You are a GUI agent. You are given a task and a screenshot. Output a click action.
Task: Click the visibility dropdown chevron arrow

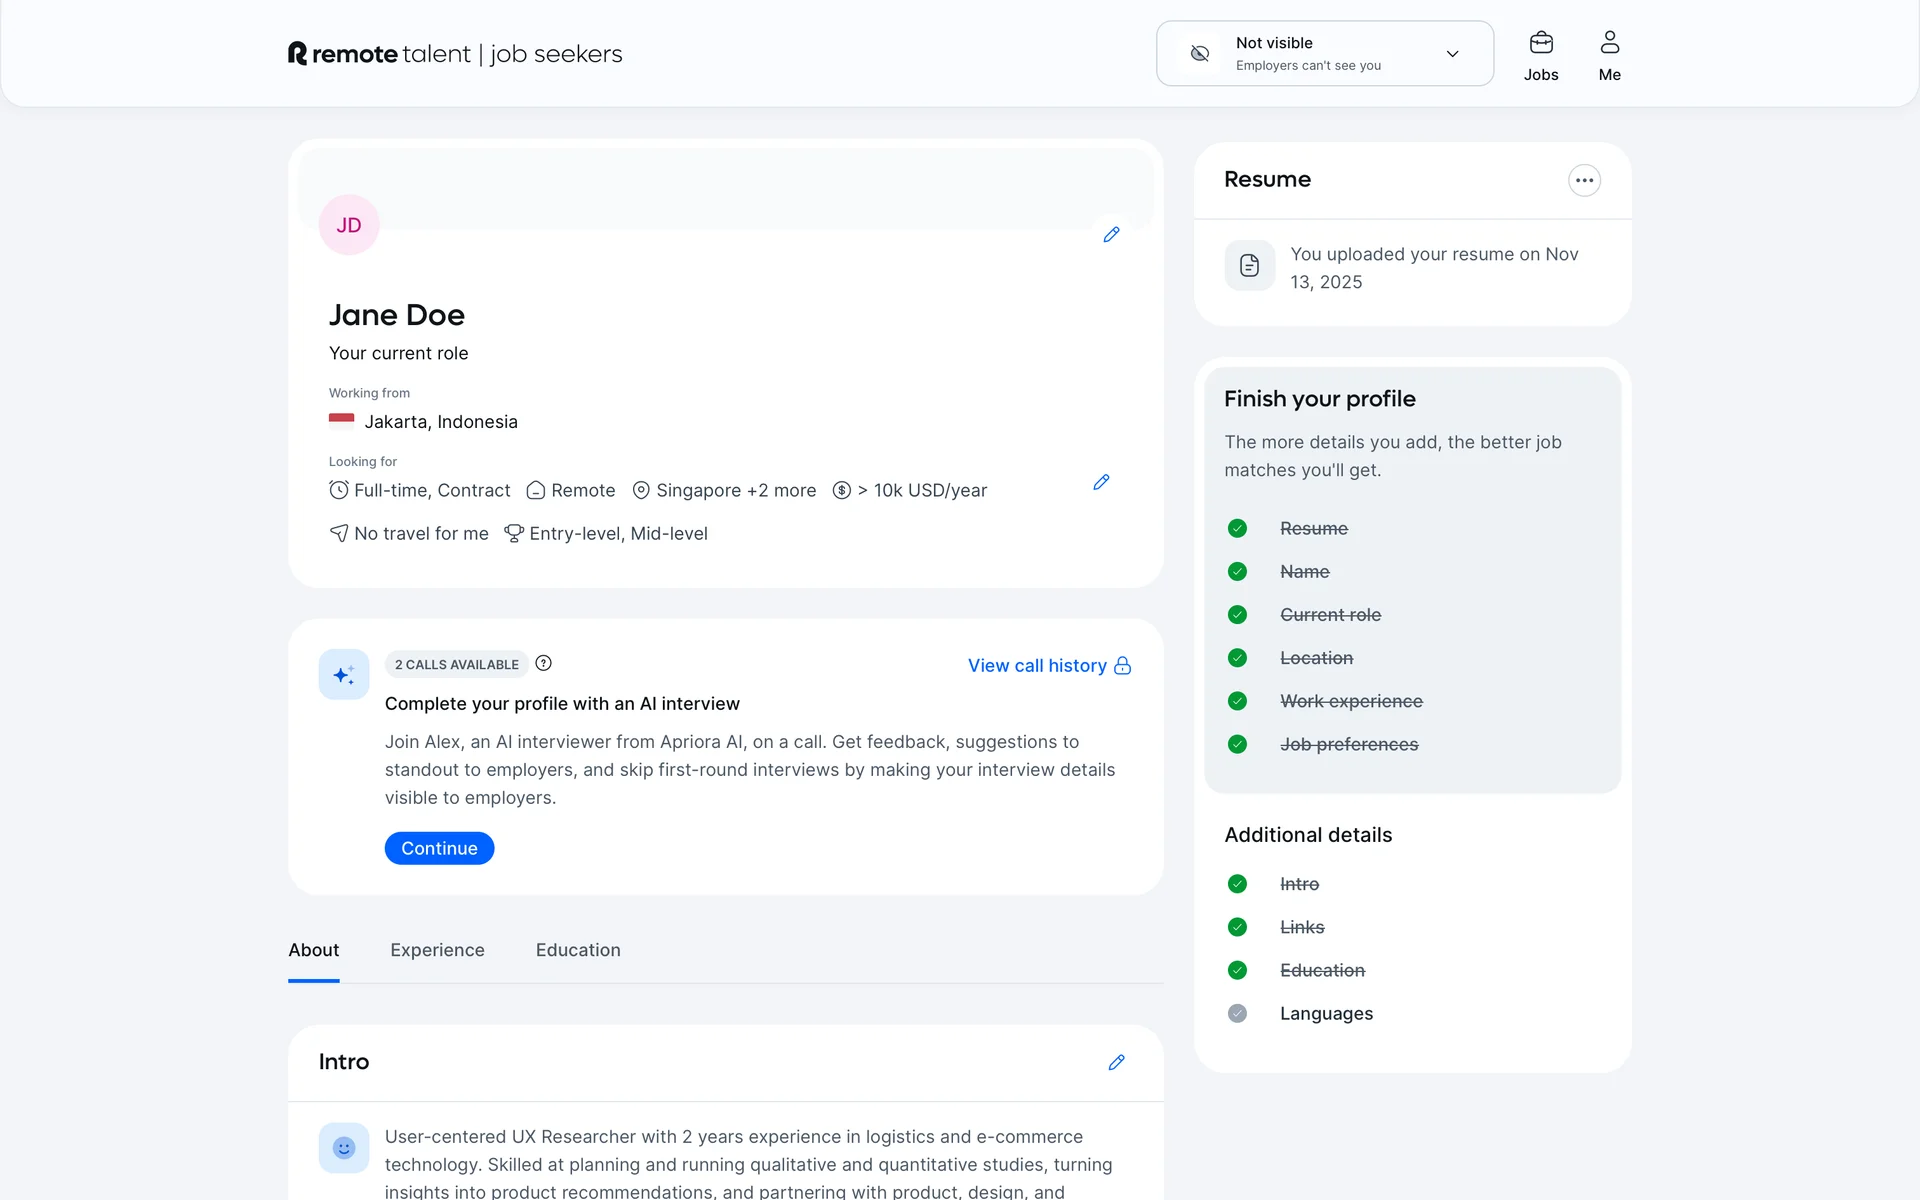click(x=1452, y=54)
